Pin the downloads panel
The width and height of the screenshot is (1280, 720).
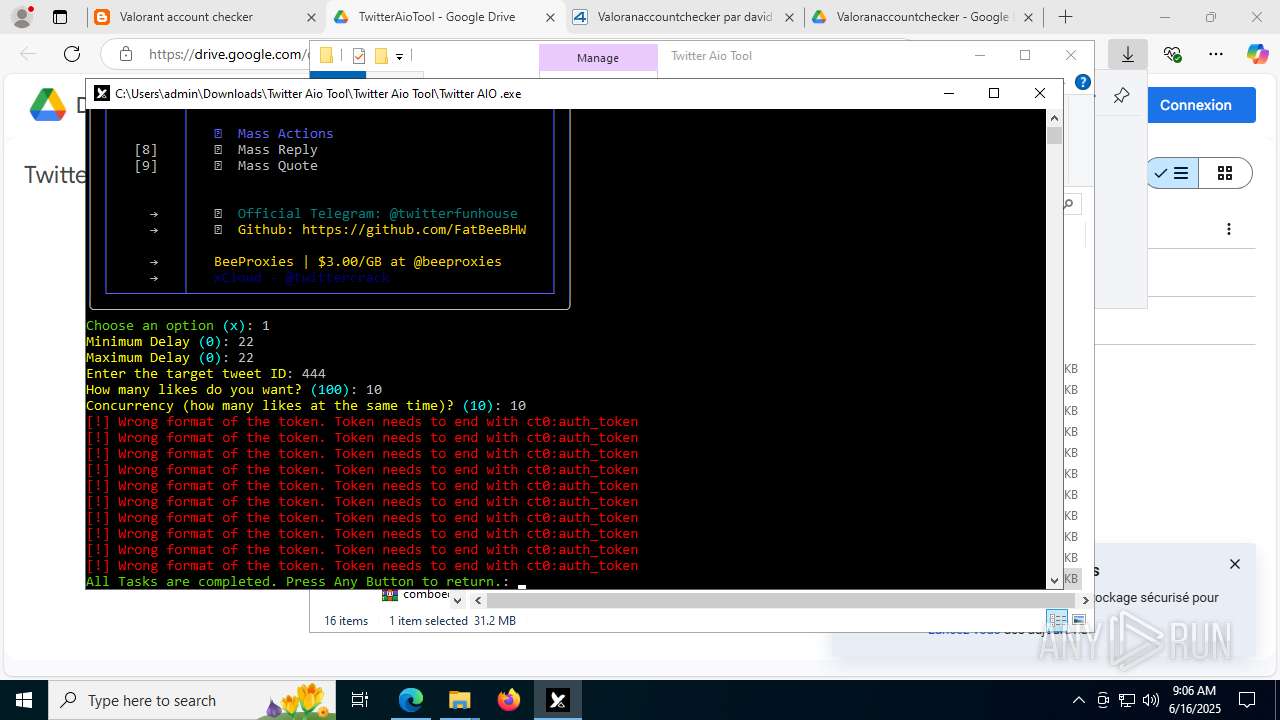[x=1121, y=96]
